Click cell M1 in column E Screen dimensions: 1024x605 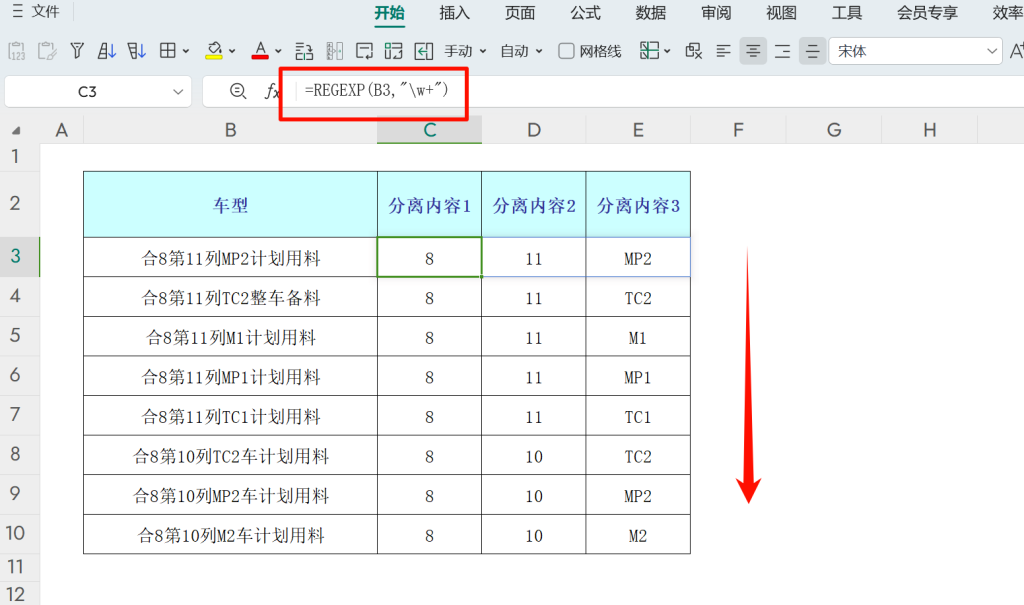(x=638, y=337)
